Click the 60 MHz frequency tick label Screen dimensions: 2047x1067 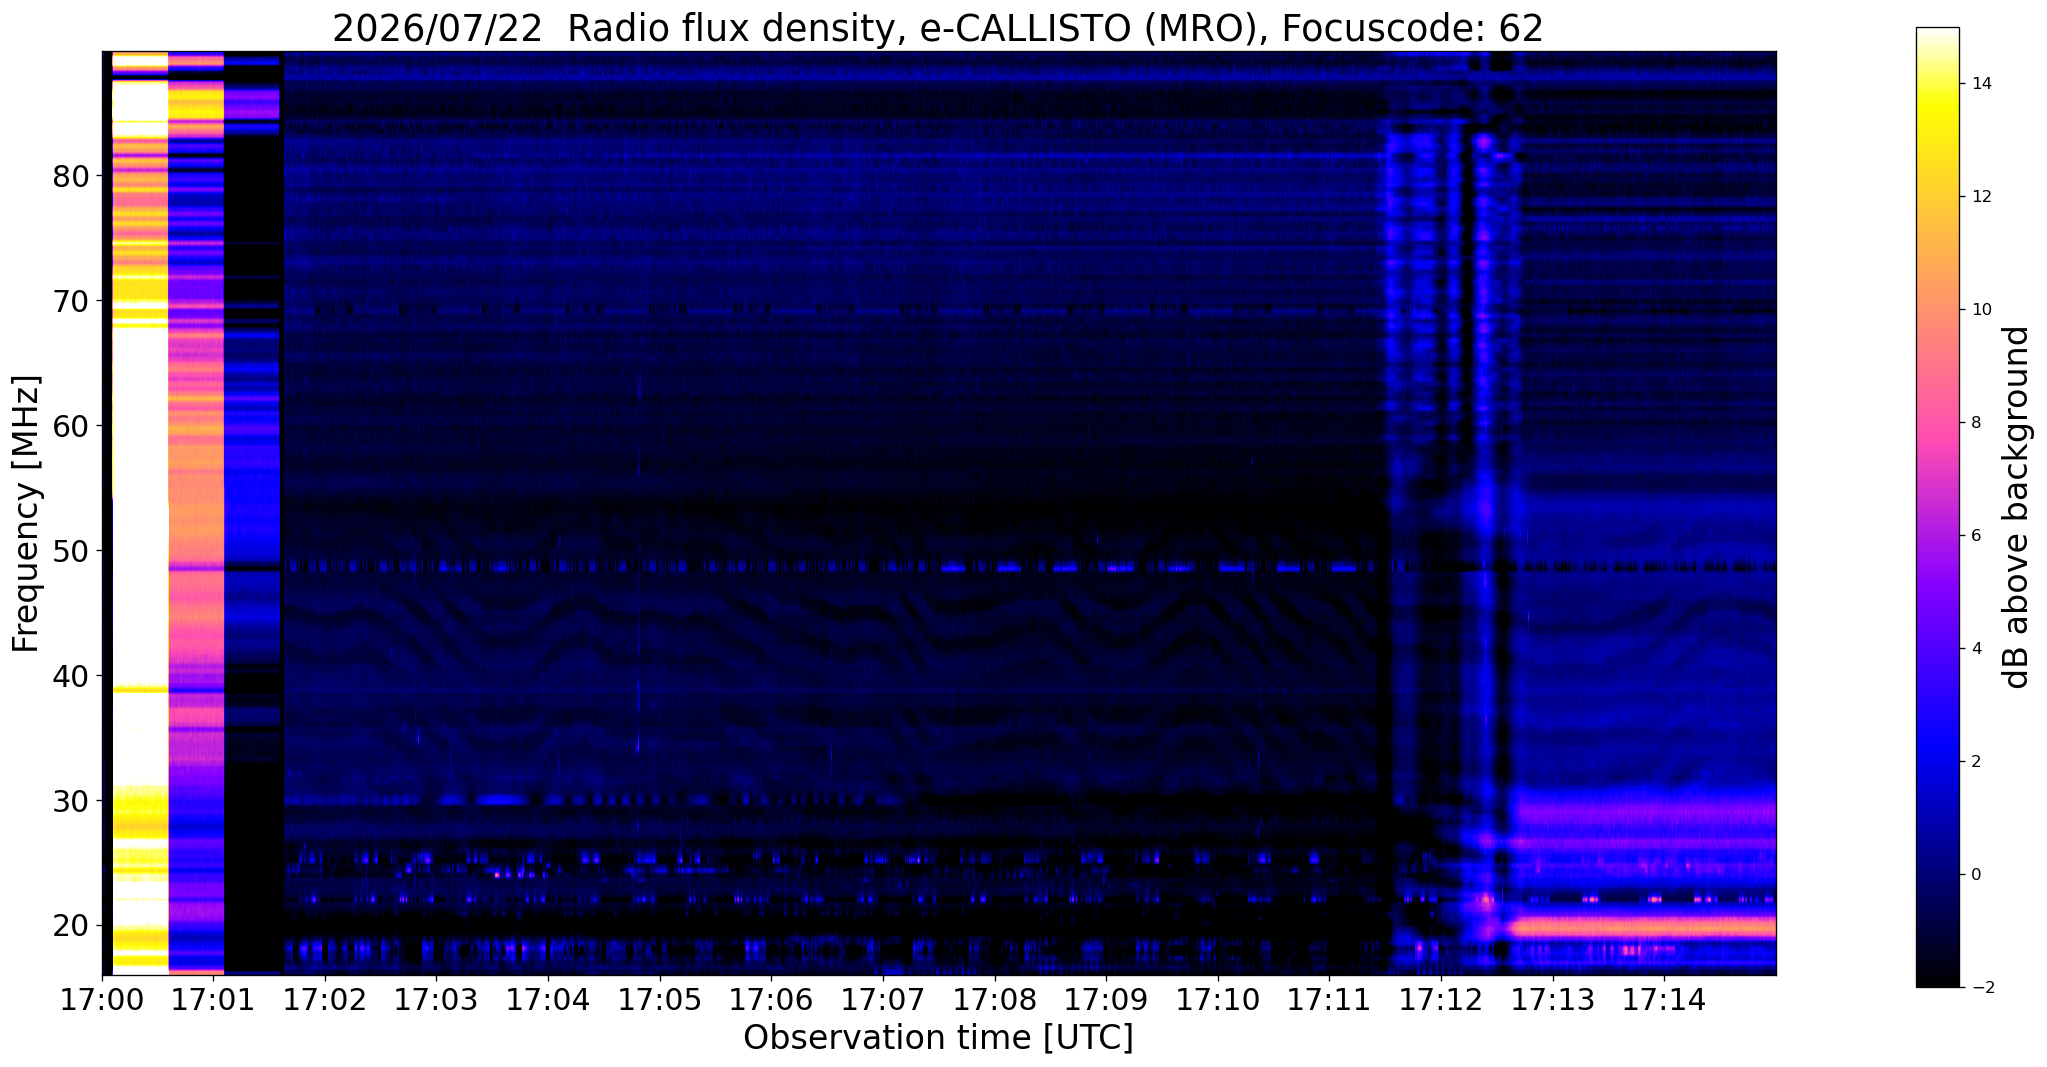70,426
